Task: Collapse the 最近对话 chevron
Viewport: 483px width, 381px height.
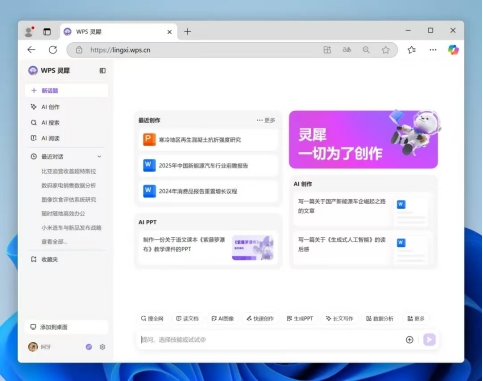Action: (99, 156)
